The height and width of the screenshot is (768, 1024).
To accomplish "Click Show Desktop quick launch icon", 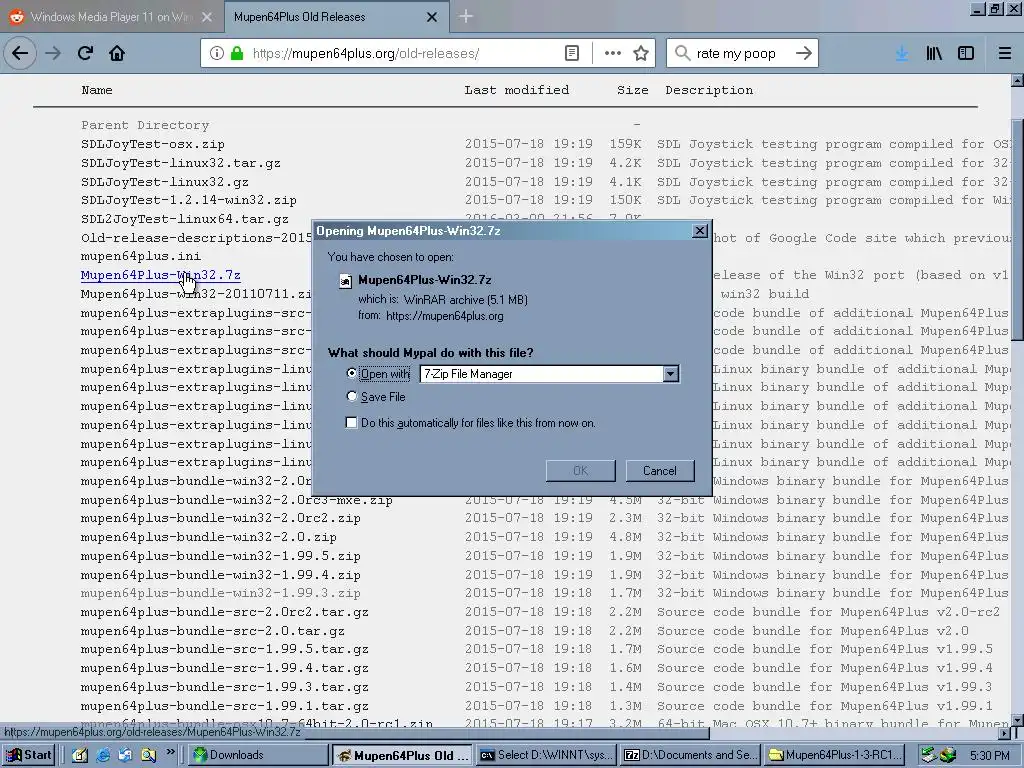I will (x=80, y=755).
